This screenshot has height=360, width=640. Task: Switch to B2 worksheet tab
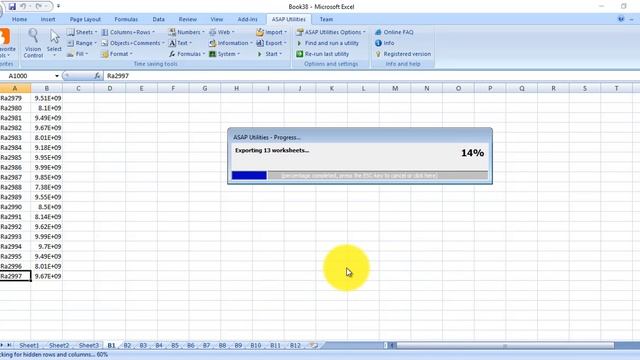click(x=127, y=345)
